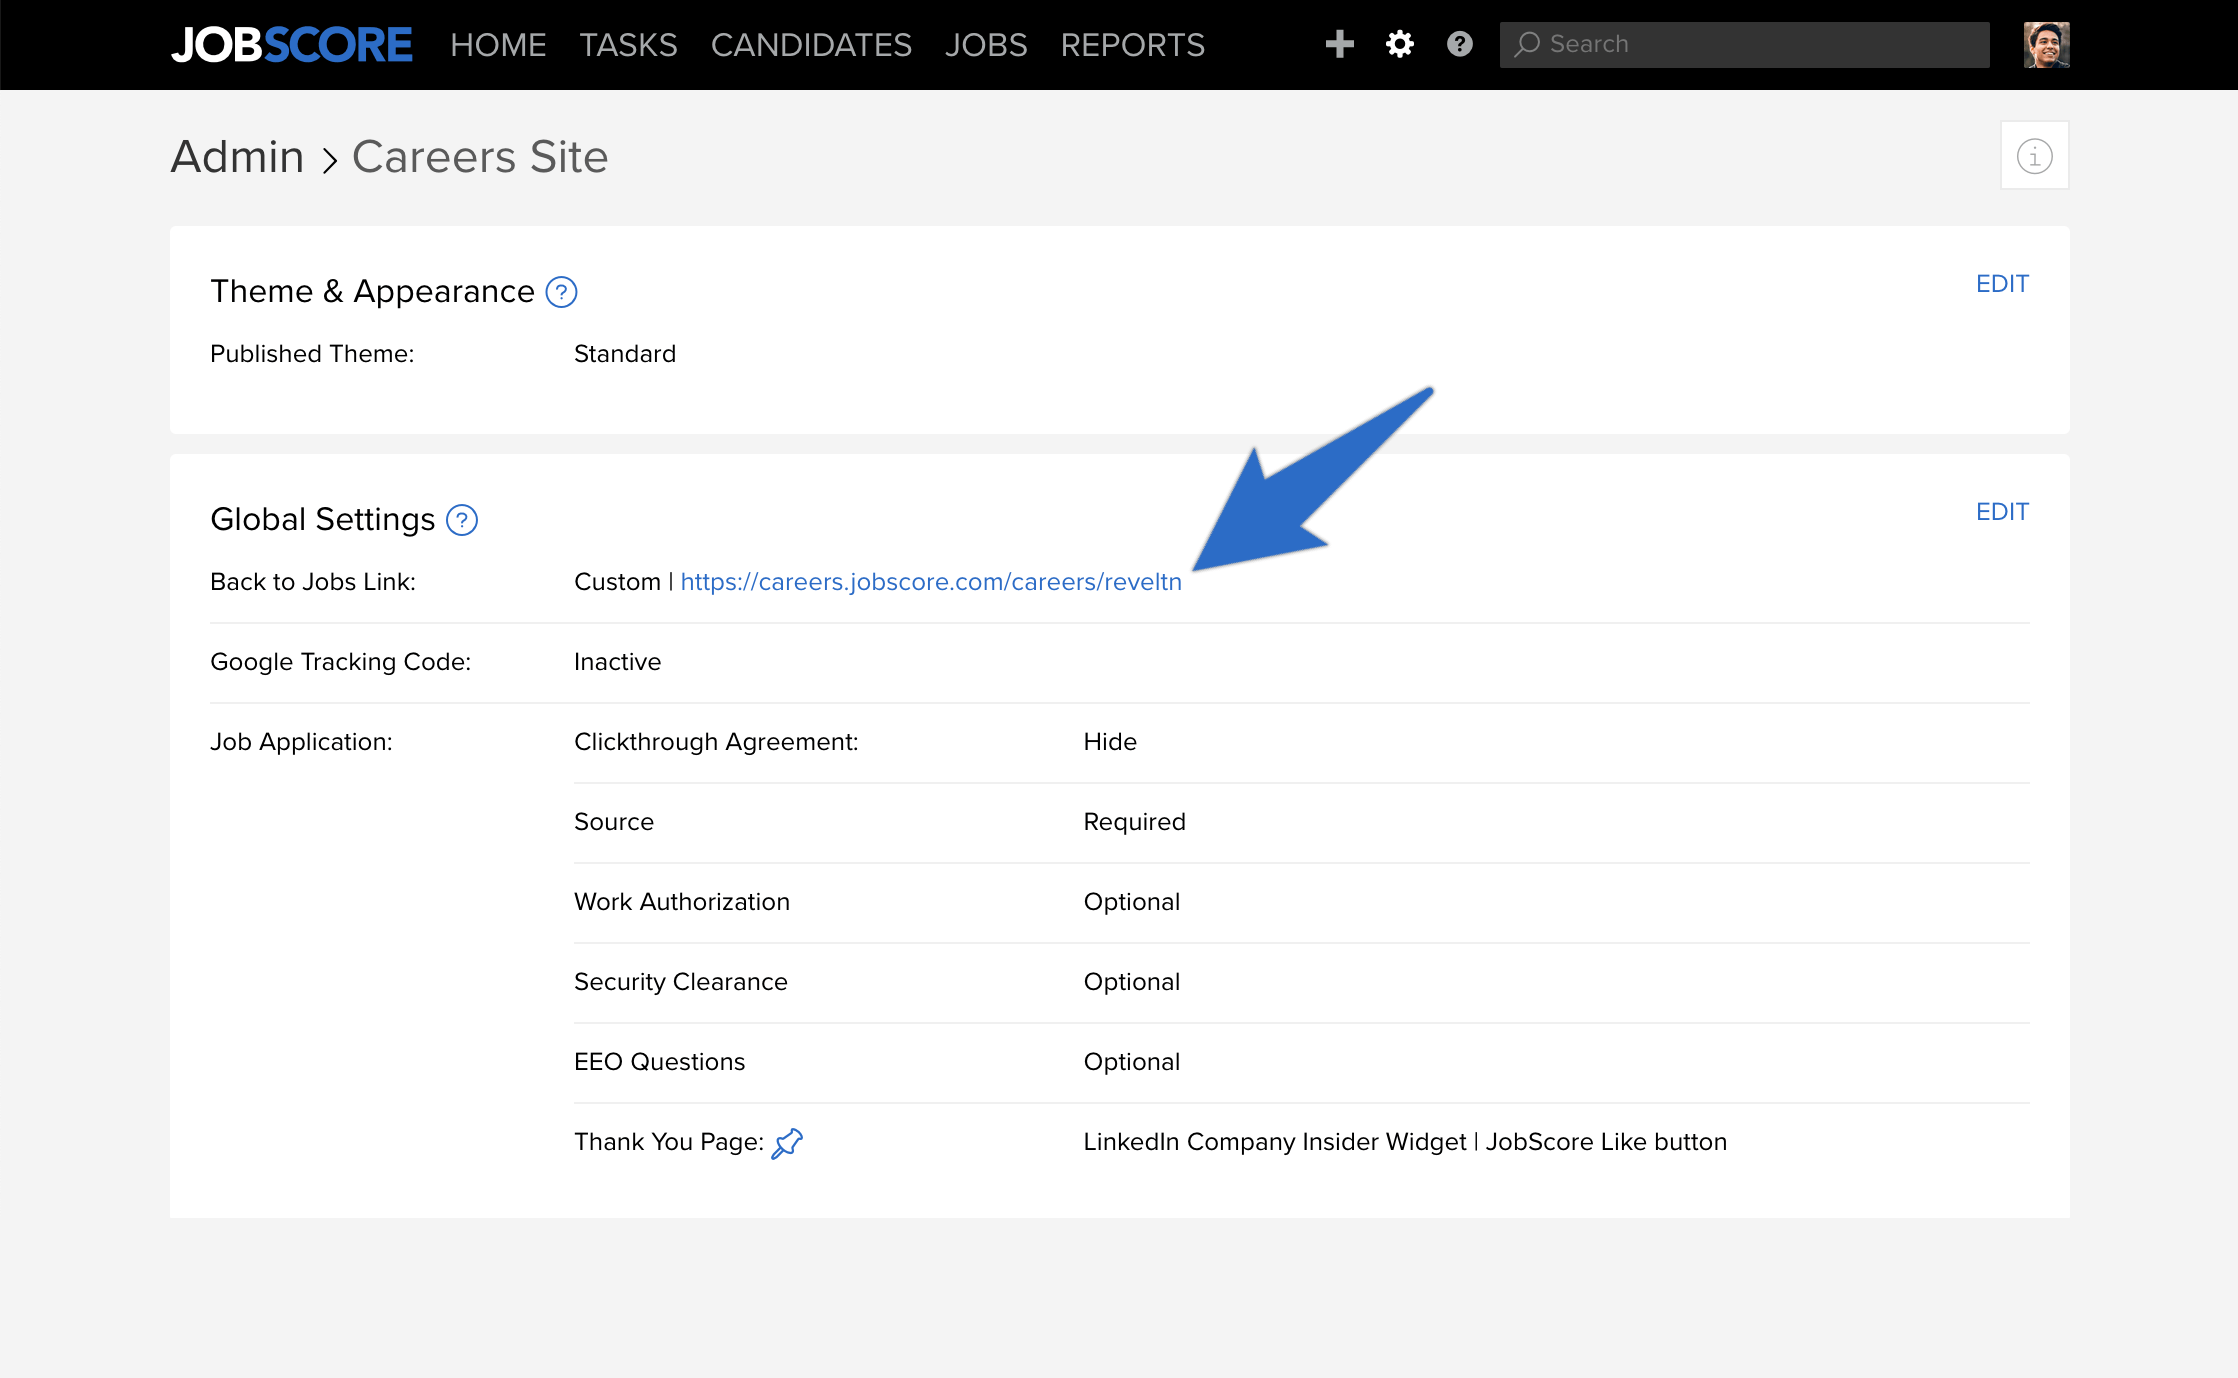This screenshot has height=1378, width=2238.
Task: Click the pin icon beside Thank You Page
Action: (x=787, y=1142)
